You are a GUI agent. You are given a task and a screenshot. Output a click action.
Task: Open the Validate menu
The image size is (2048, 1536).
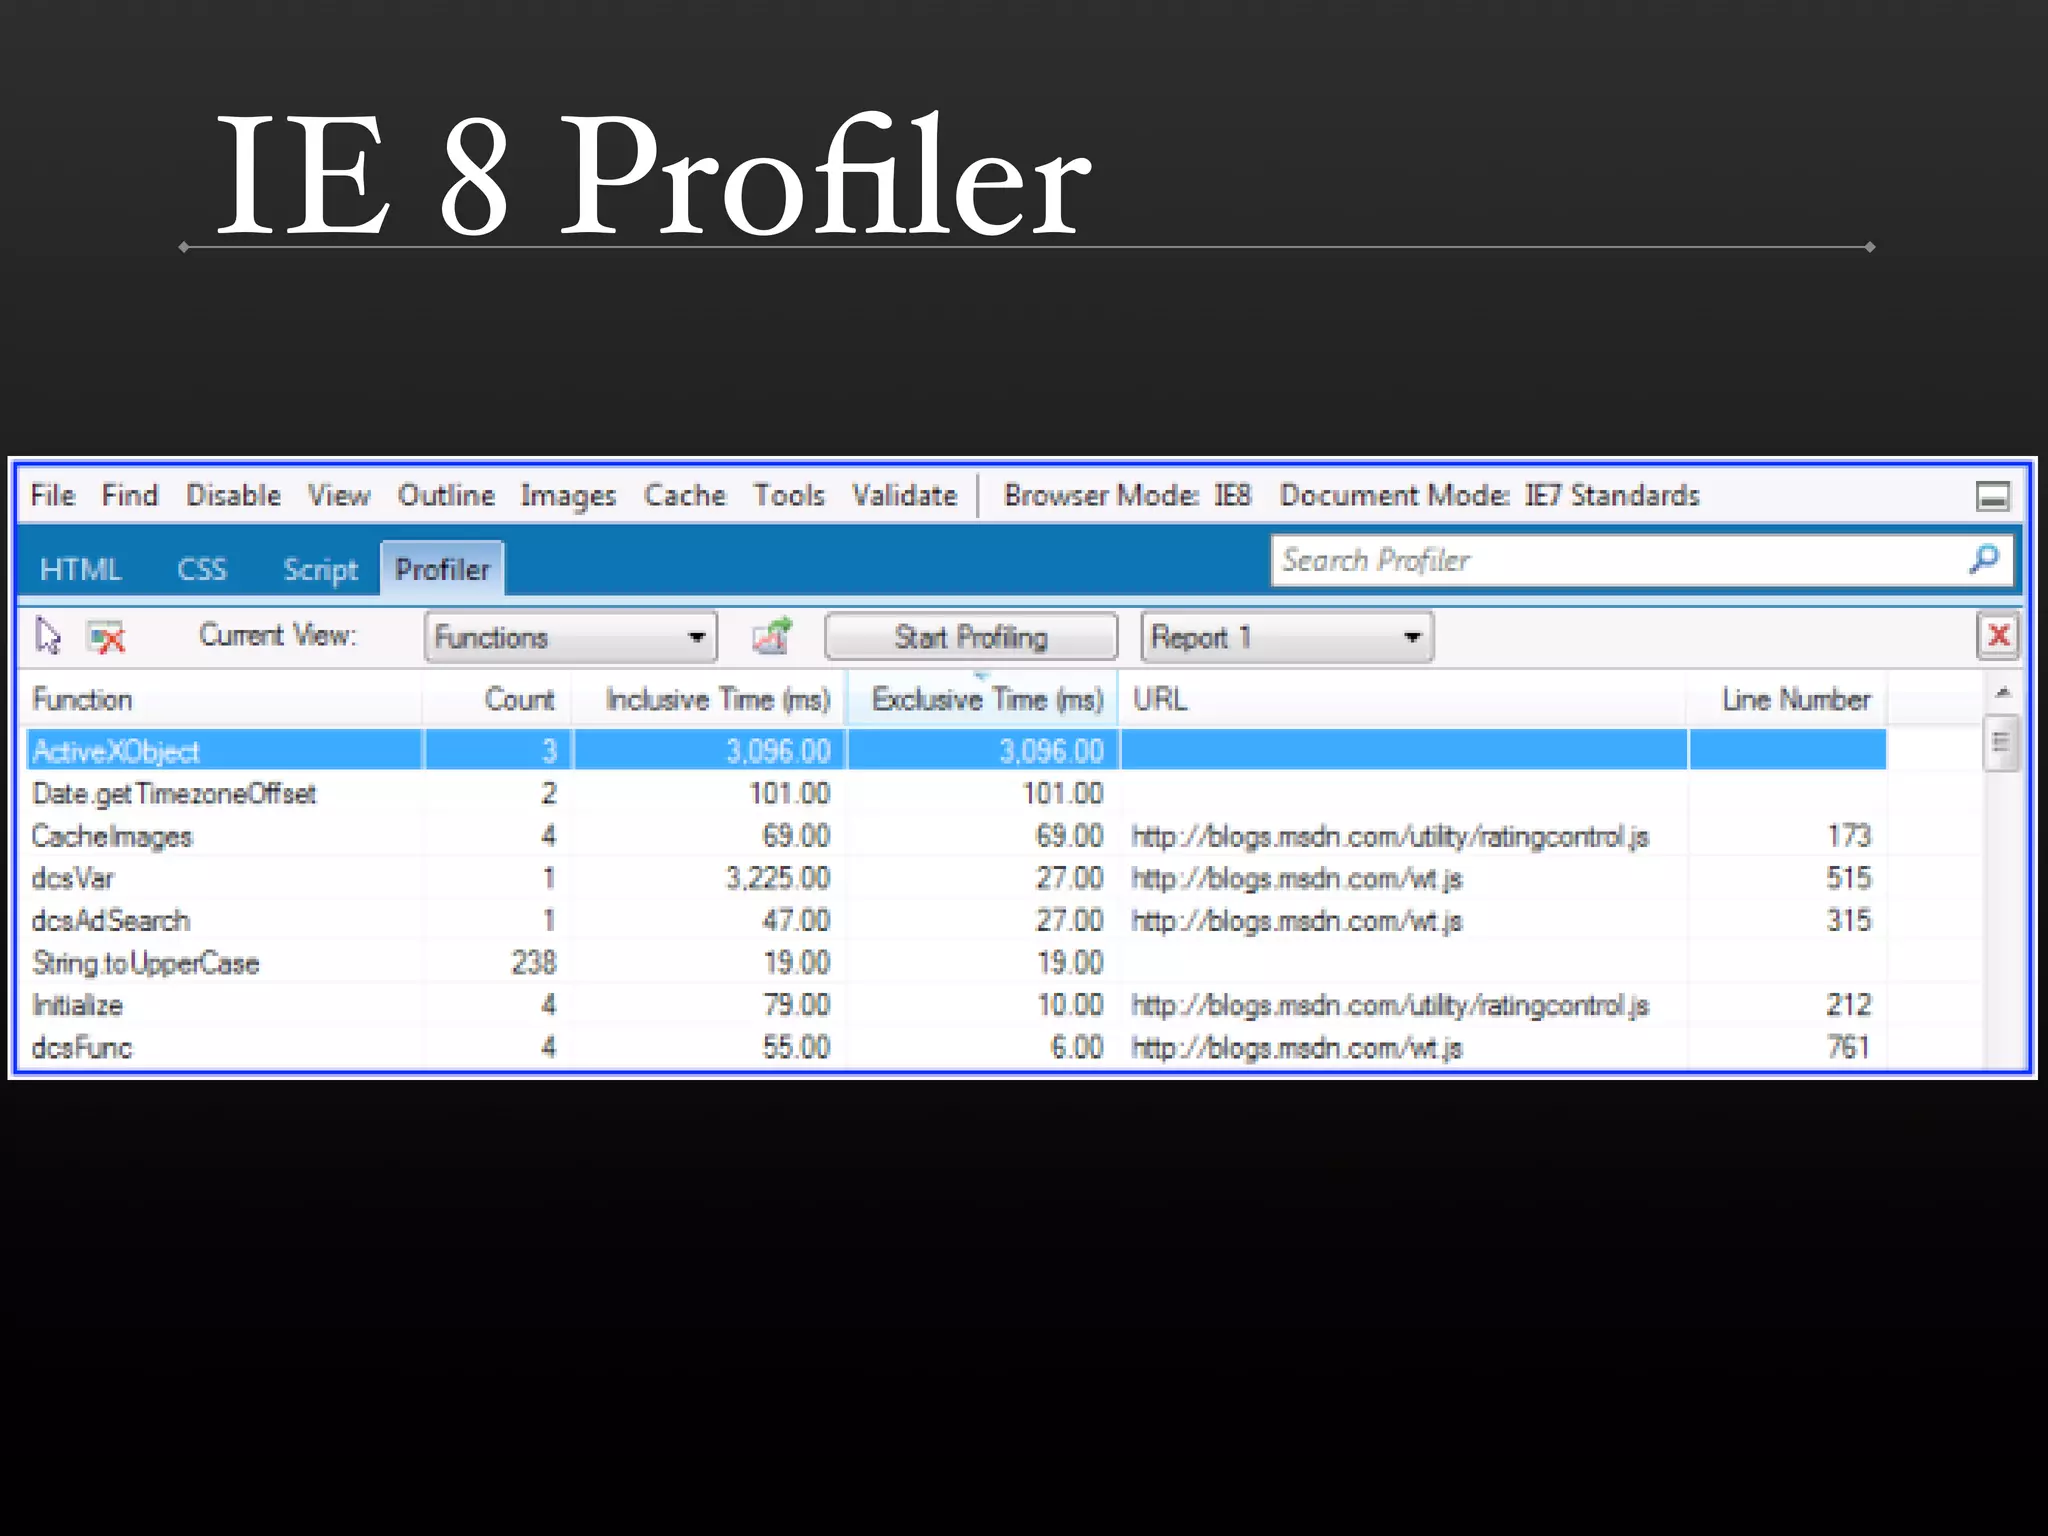click(904, 495)
